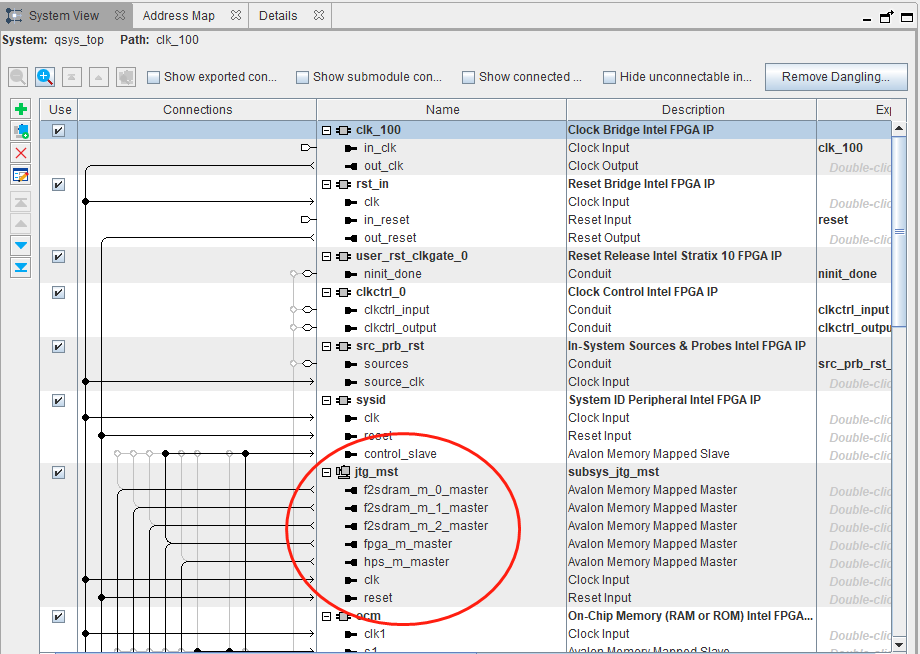
Task: Click the edit component parameters icon
Action: point(21,175)
